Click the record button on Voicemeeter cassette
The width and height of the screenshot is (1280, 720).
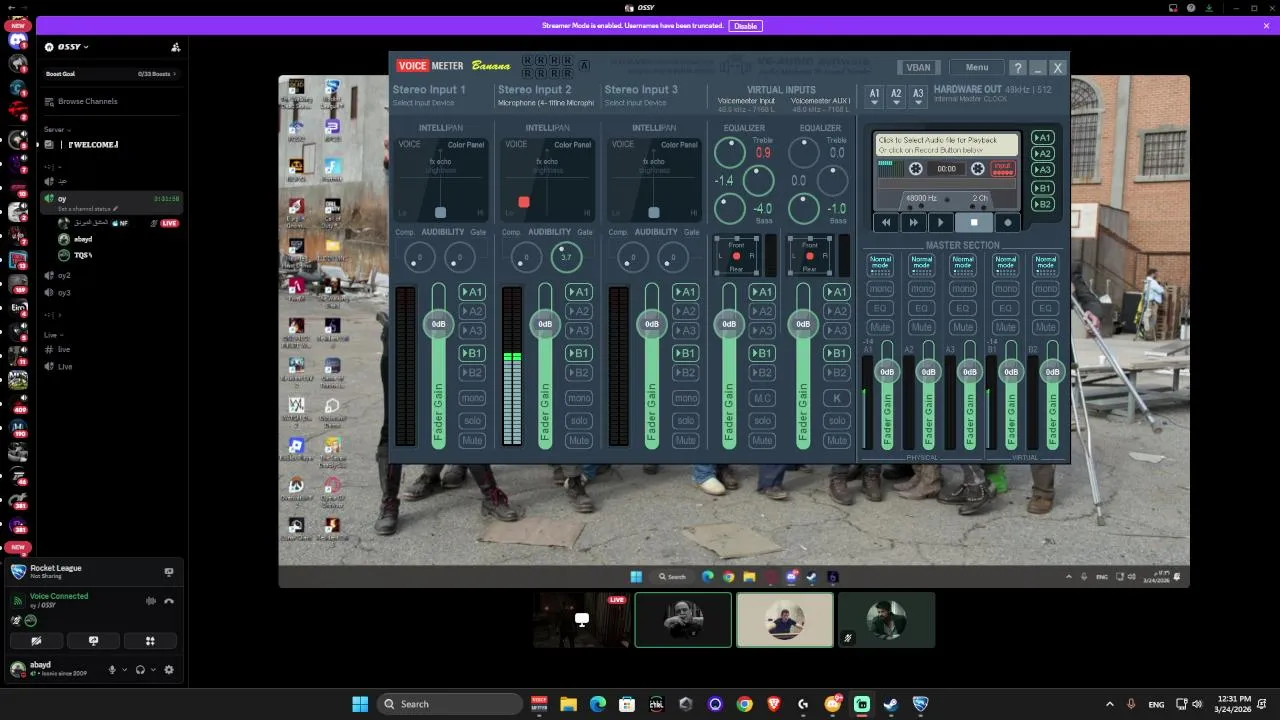pyautogui.click(x=1007, y=223)
